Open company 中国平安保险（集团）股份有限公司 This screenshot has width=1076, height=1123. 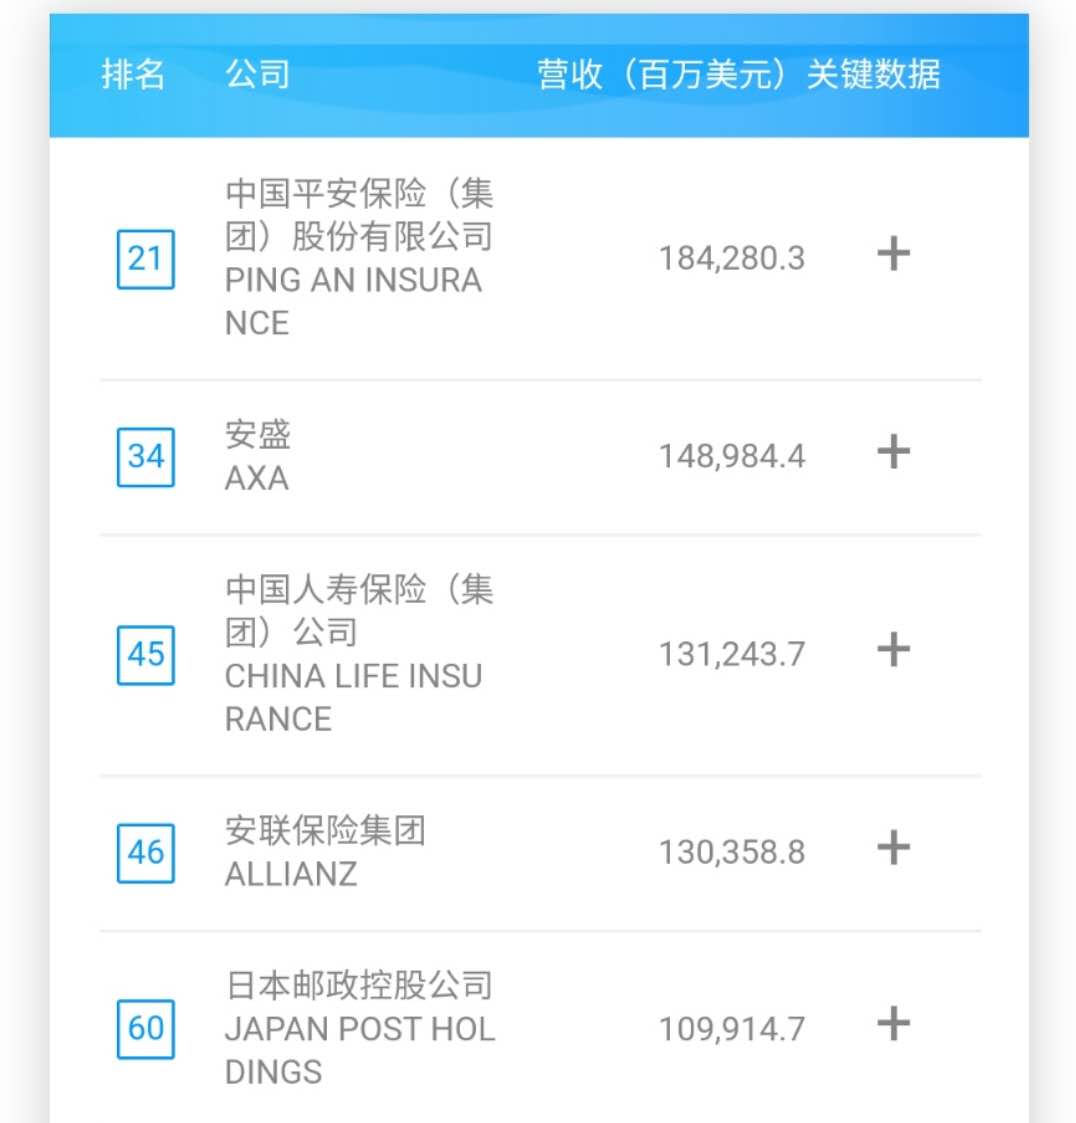pyautogui.click(x=360, y=258)
